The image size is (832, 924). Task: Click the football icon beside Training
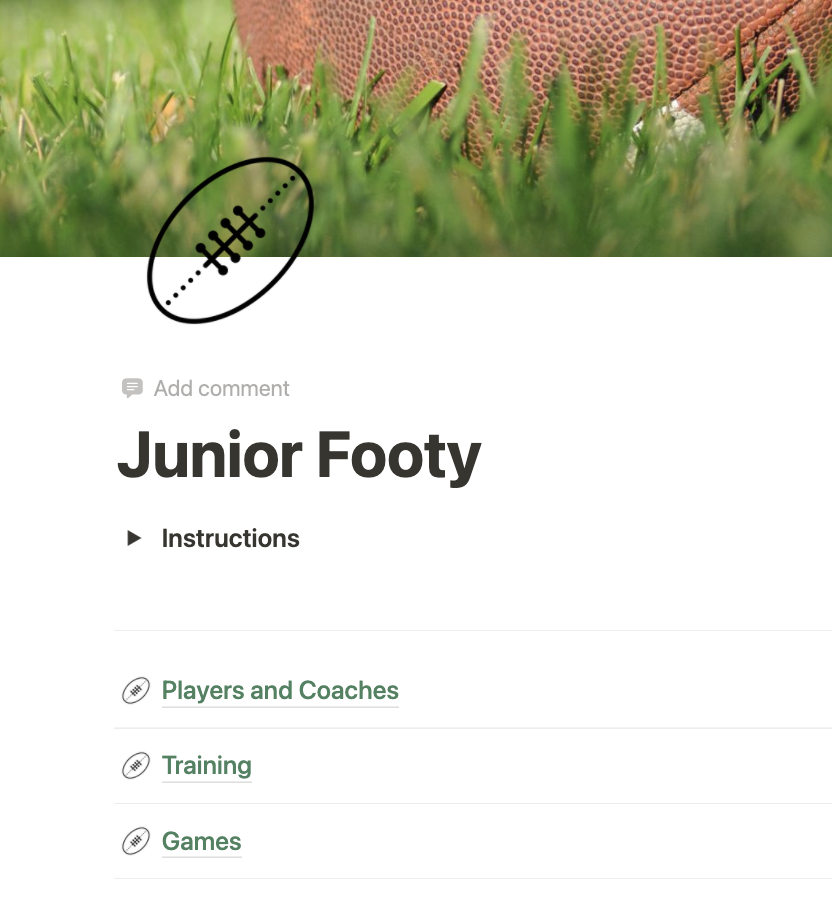(136, 766)
